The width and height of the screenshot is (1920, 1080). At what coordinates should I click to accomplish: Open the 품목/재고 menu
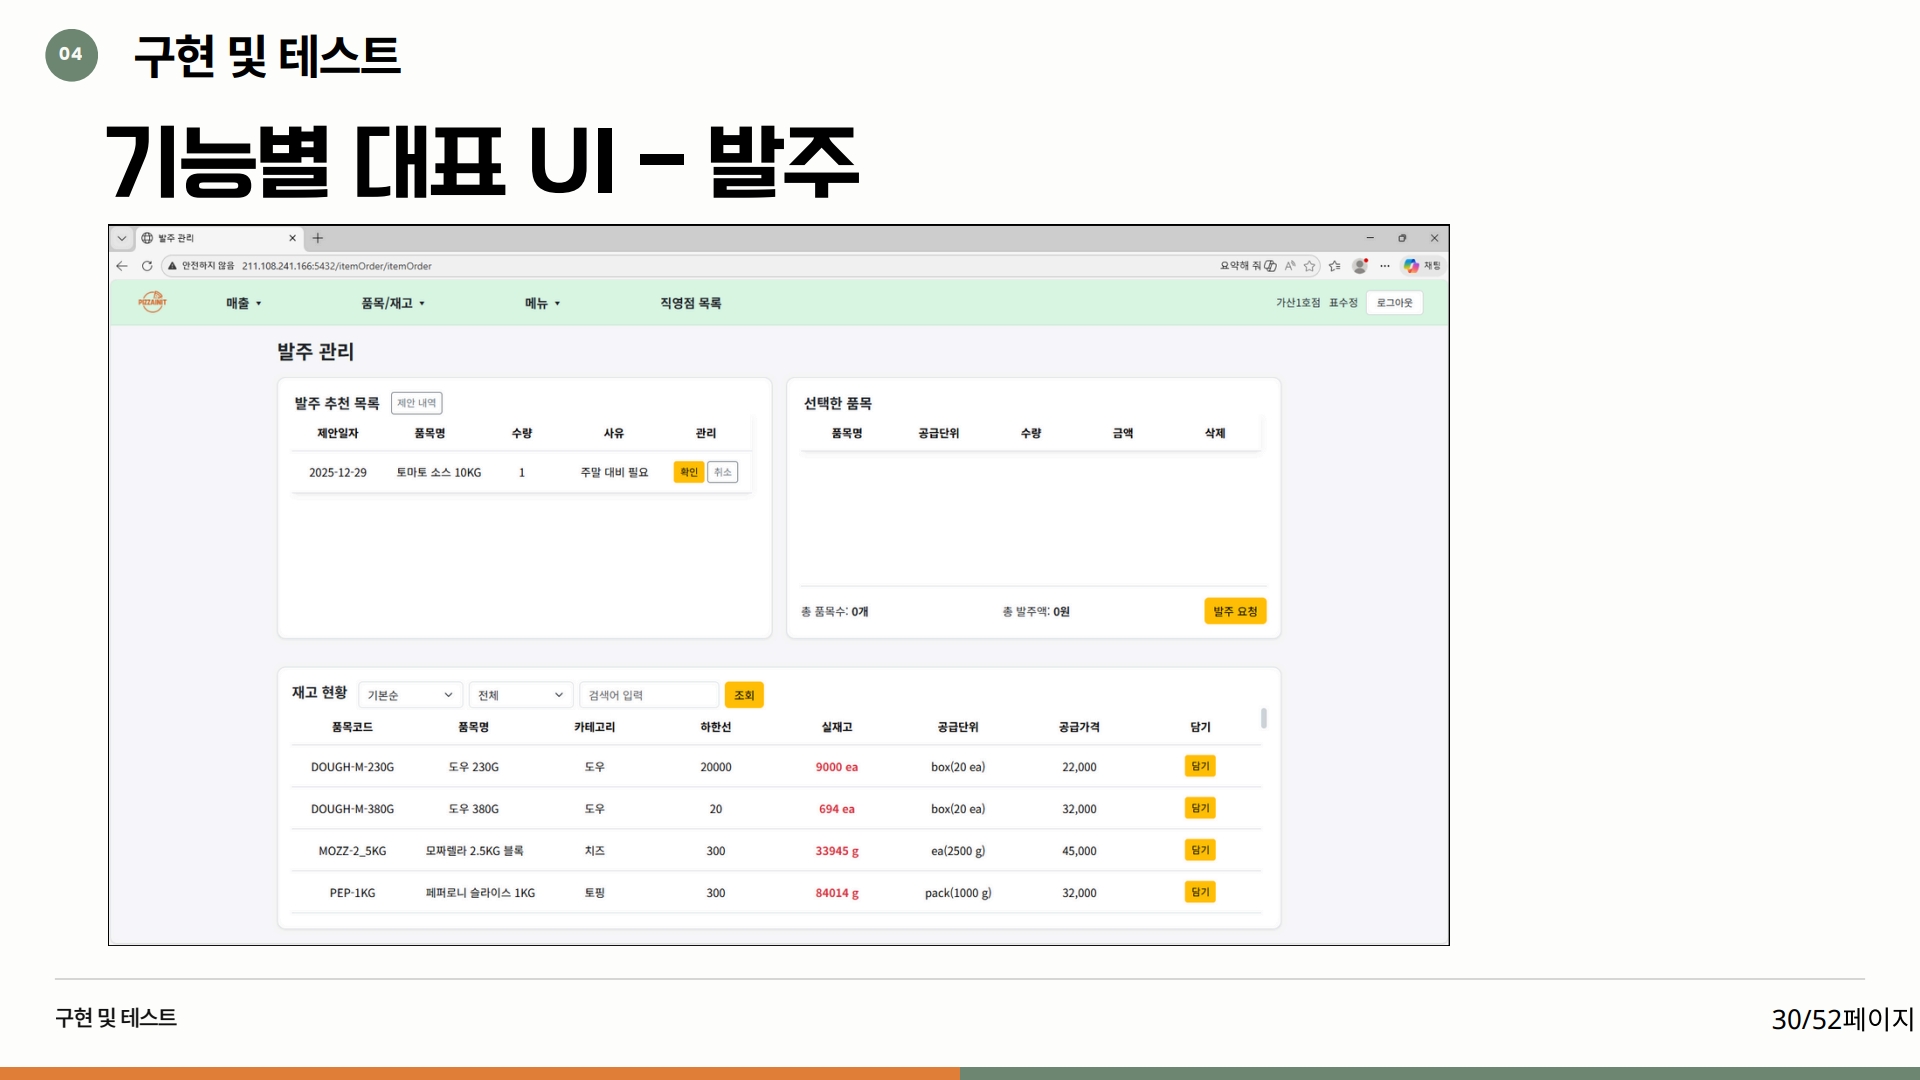point(392,303)
